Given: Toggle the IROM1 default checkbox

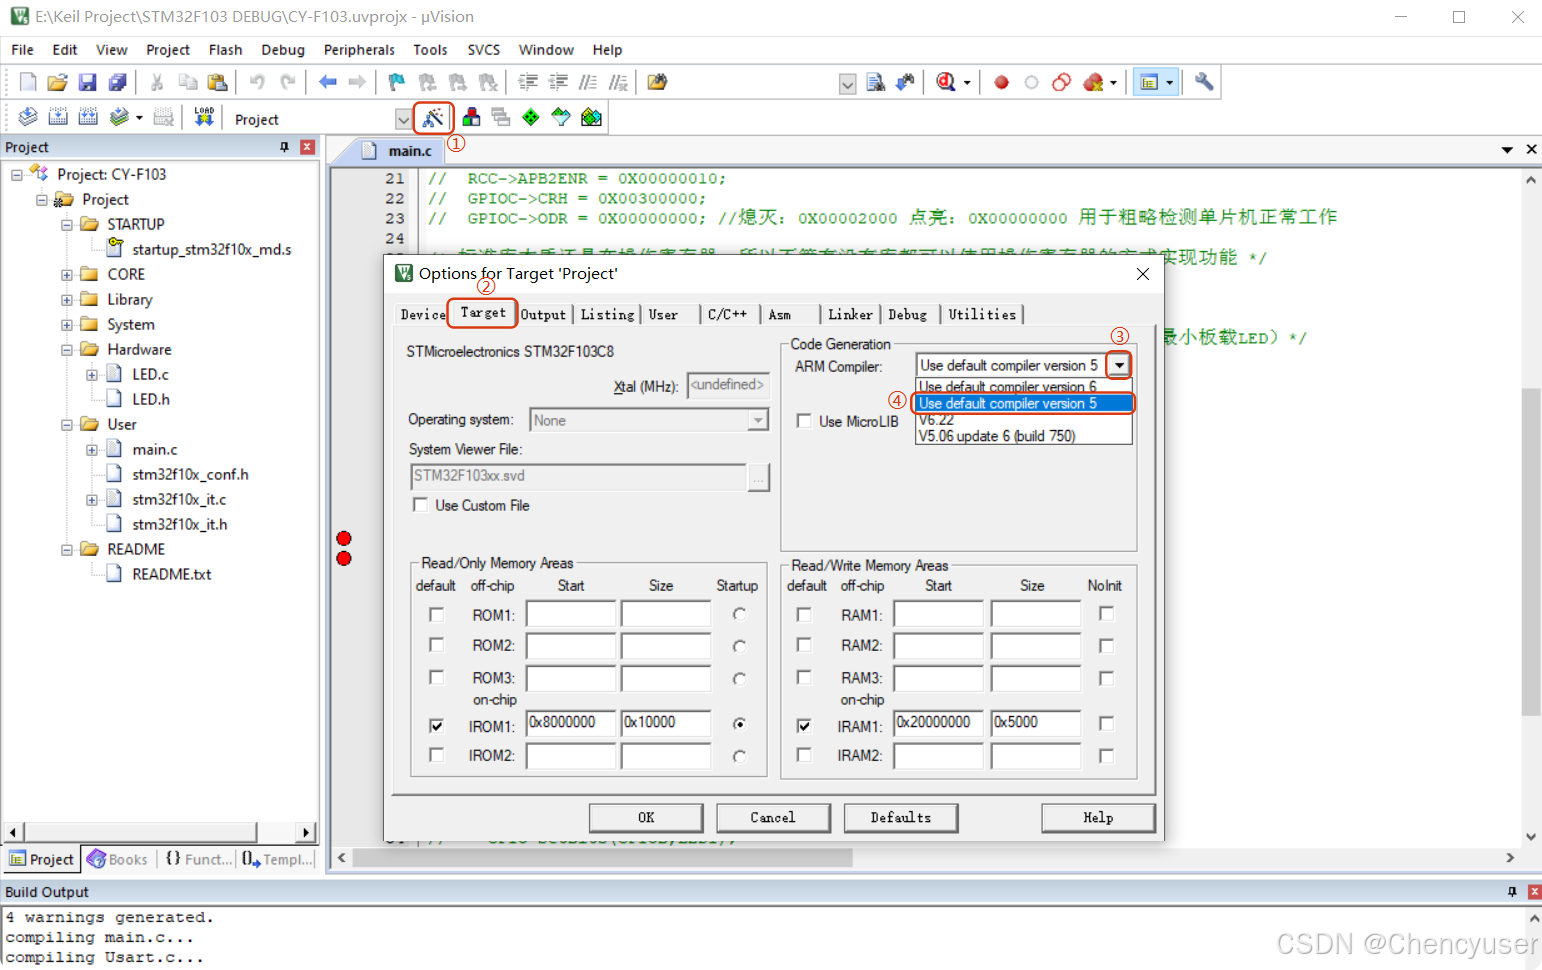Looking at the screenshot, I should click(436, 726).
